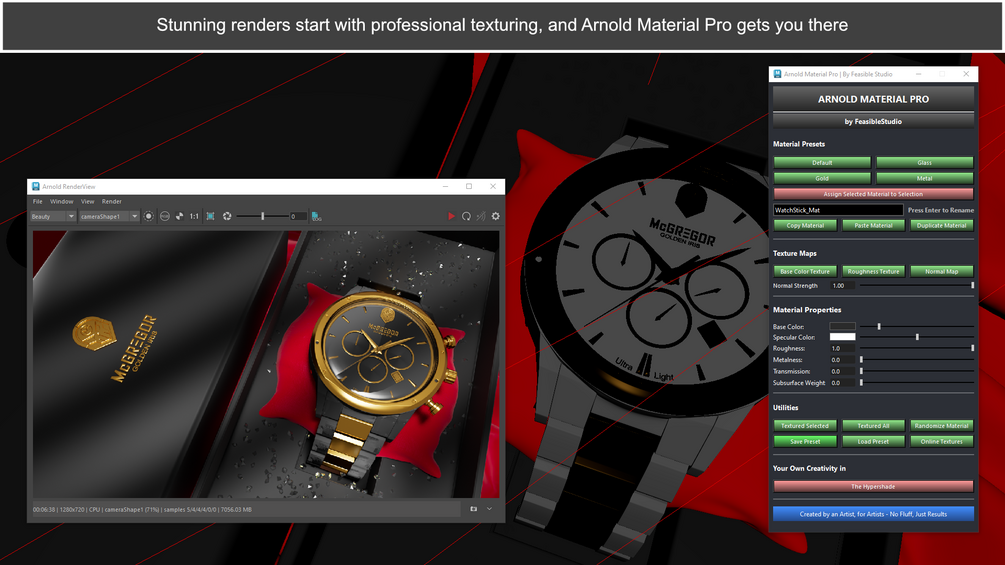Click the exposure value field showing 0
The width and height of the screenshot is (1005, 565).
click(x=297, y=217)
